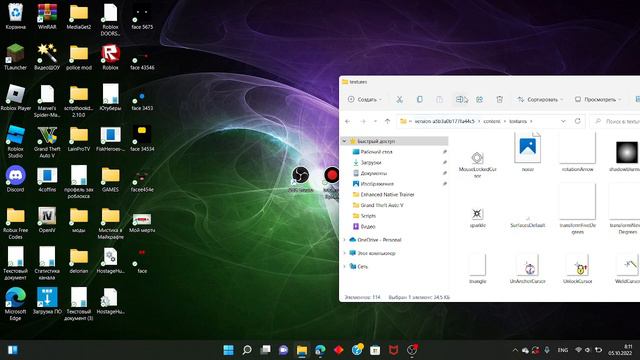Select the triangle file
The height and width of the screenshot is (360, 640).
pos(477,269)
